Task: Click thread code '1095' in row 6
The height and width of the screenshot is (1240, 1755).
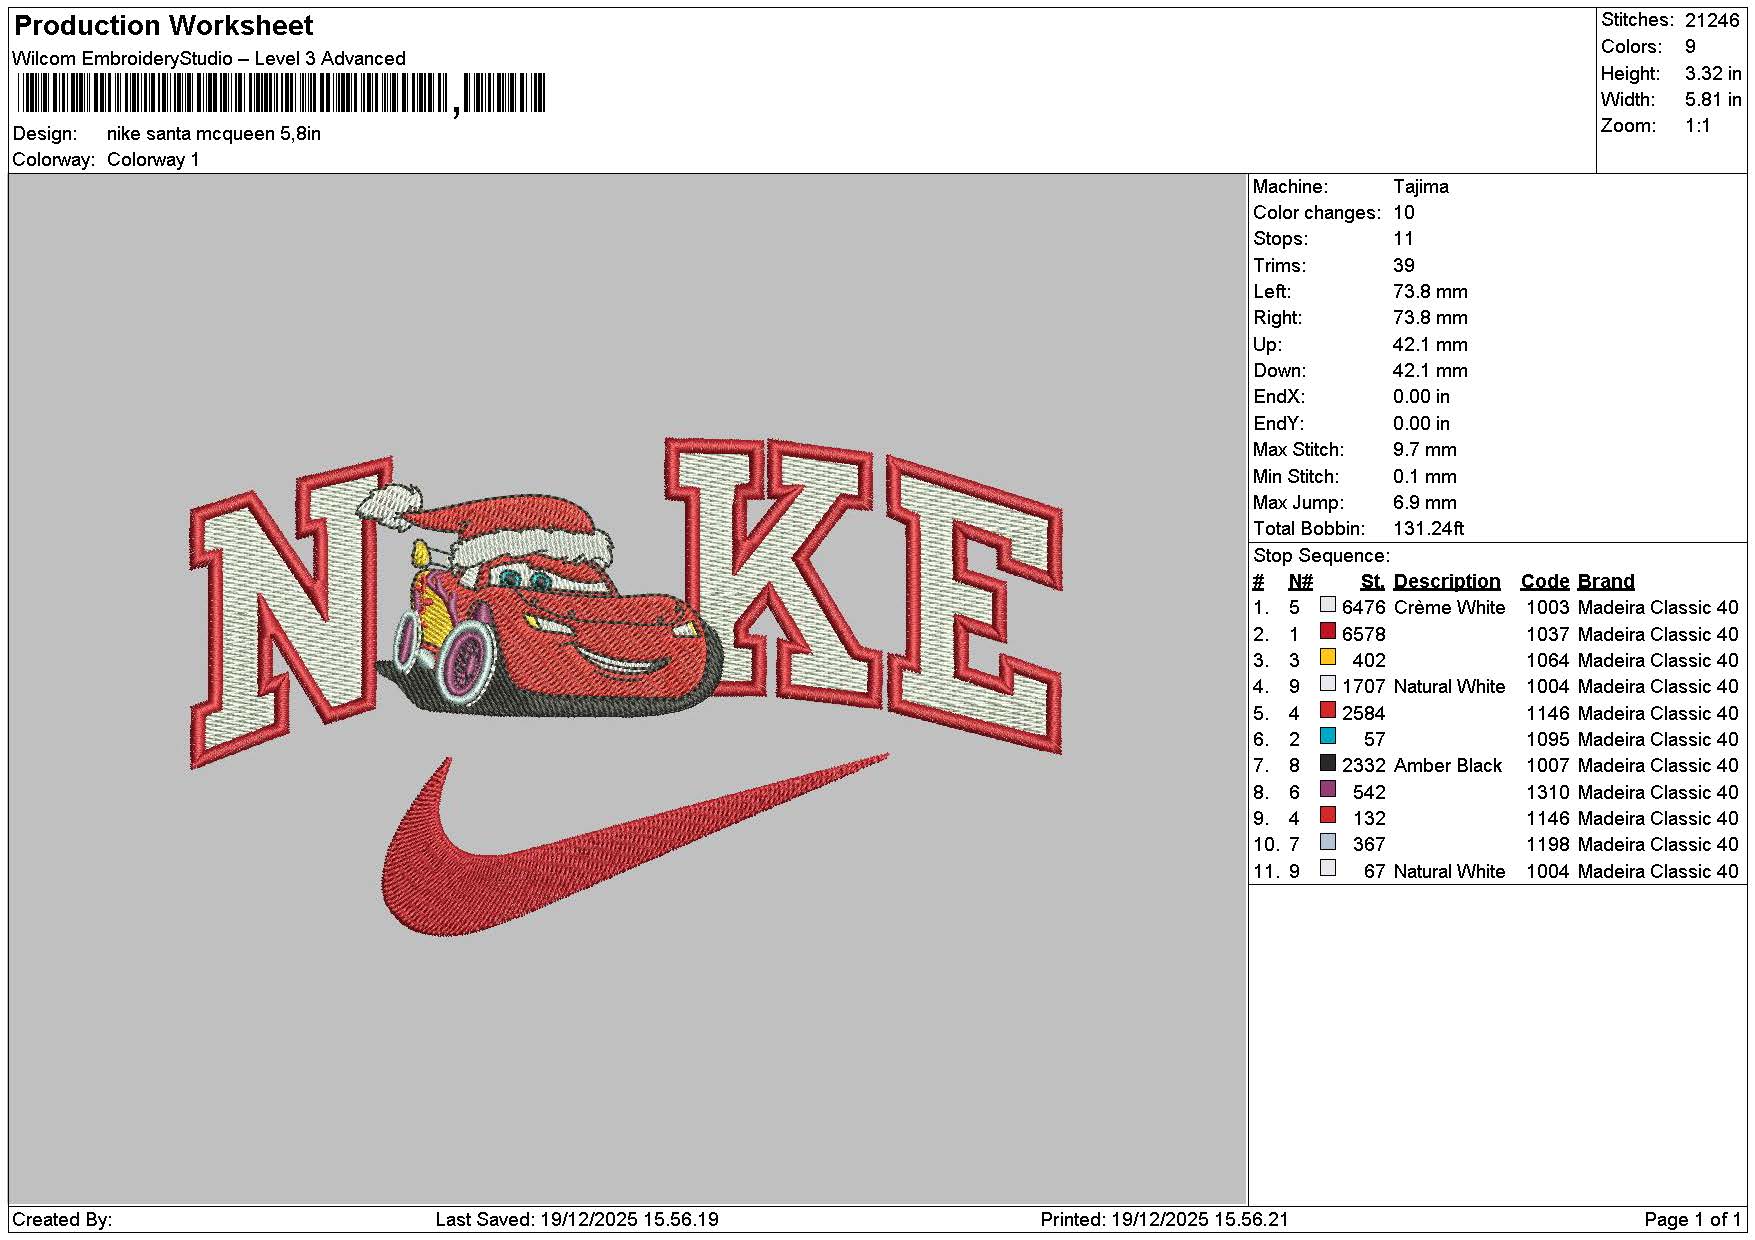Action: coord(1547,740)
